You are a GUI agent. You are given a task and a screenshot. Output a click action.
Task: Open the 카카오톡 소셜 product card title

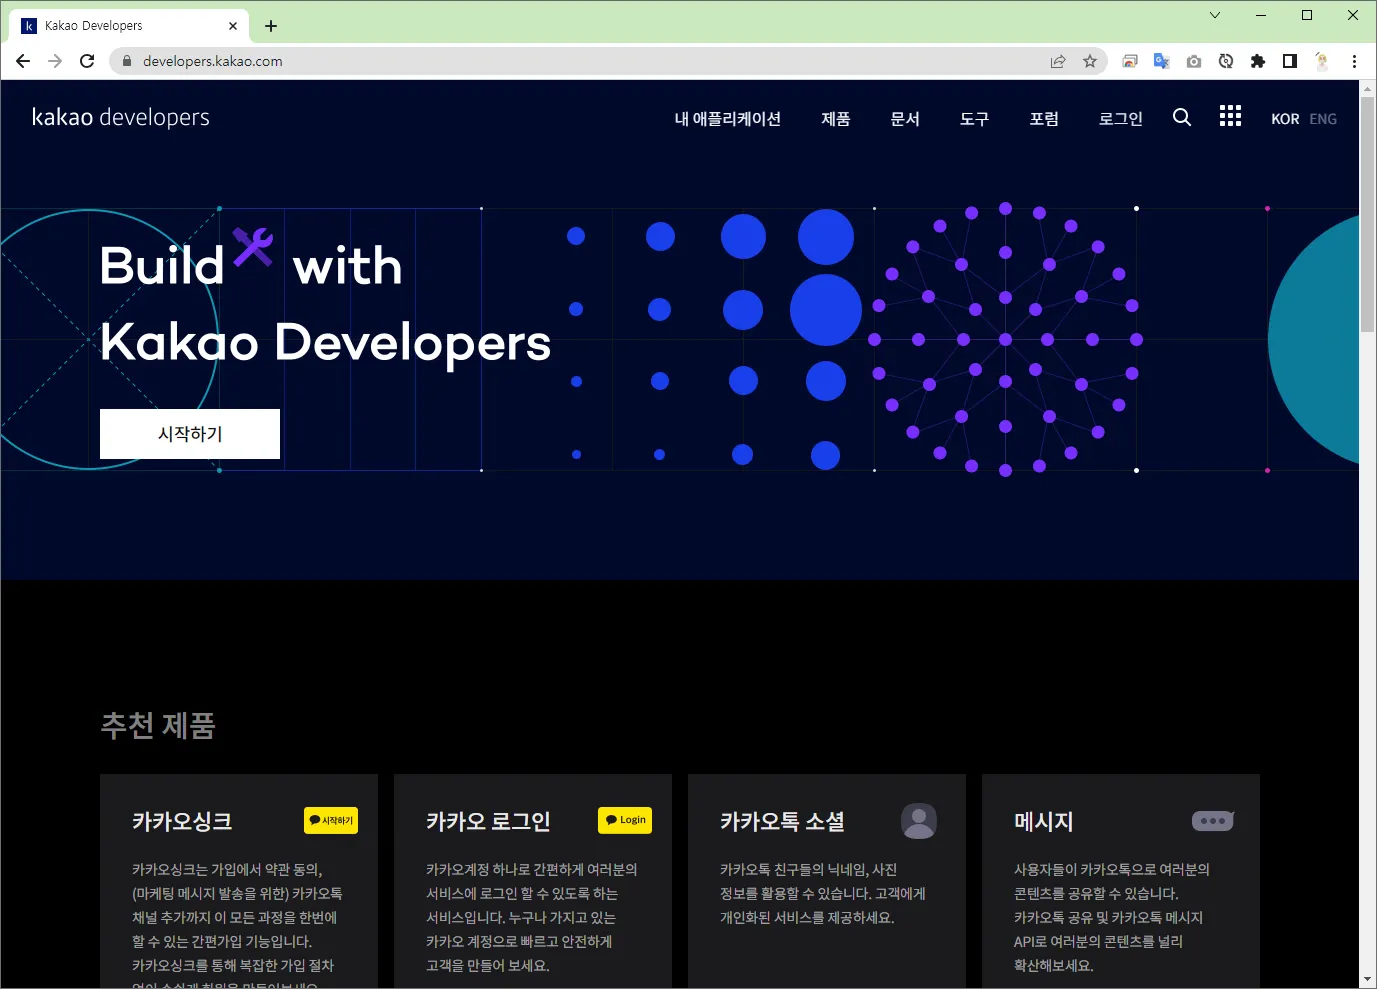tap(782, 821)
